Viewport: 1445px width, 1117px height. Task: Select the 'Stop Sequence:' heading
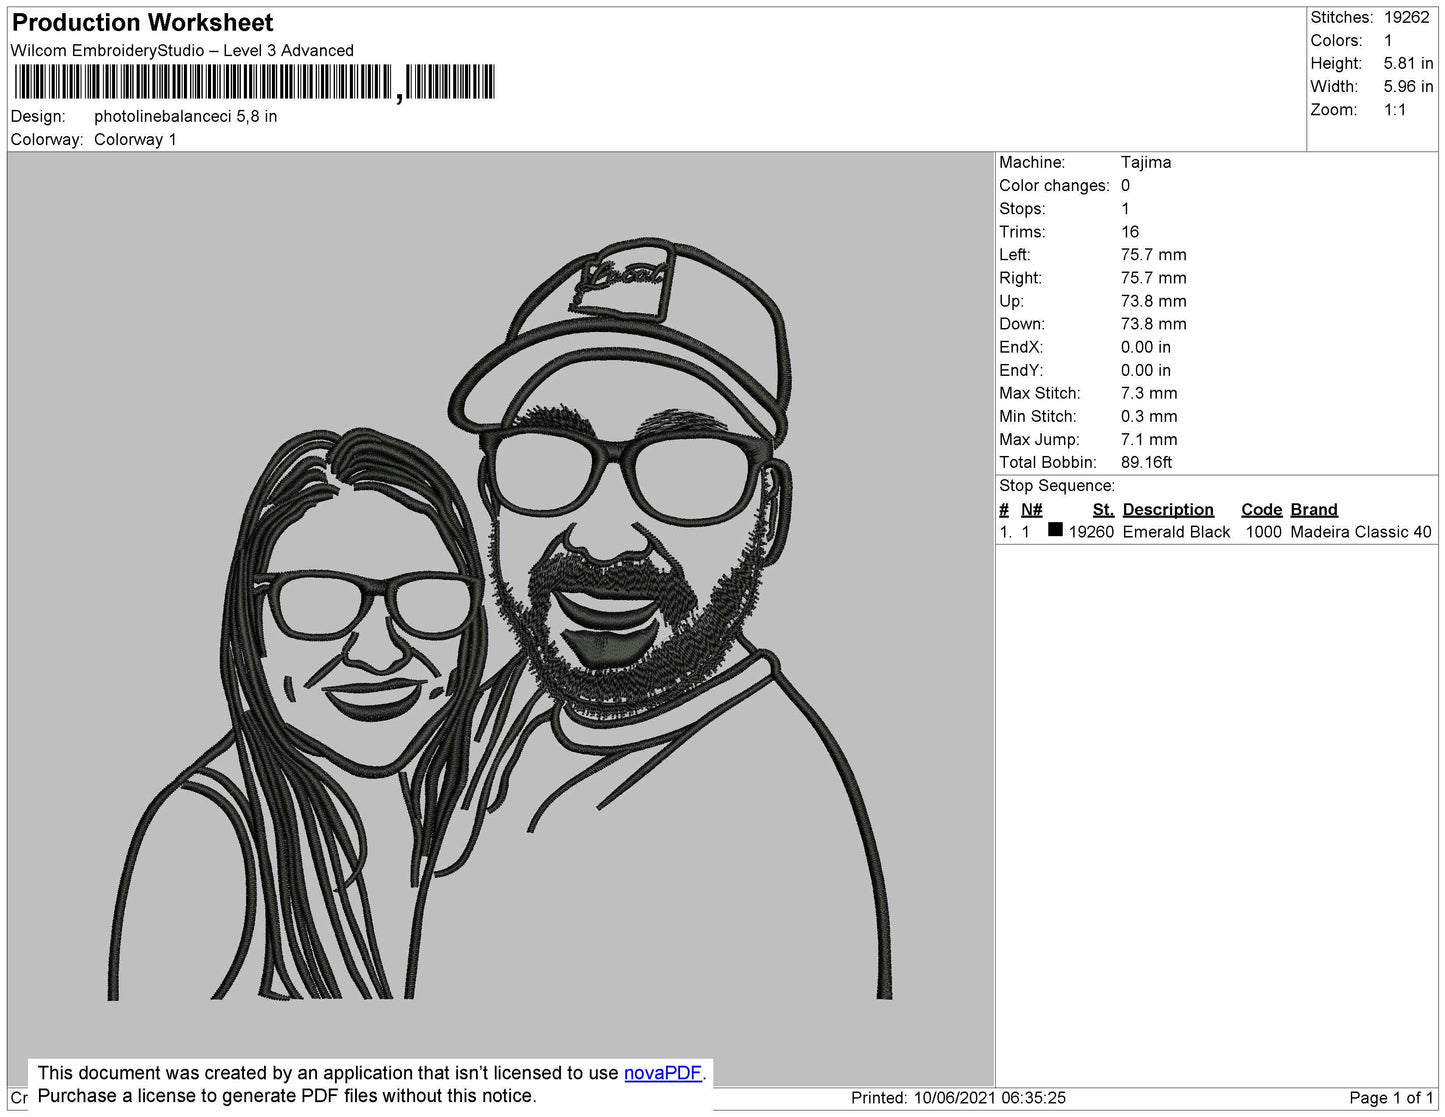1057,486
